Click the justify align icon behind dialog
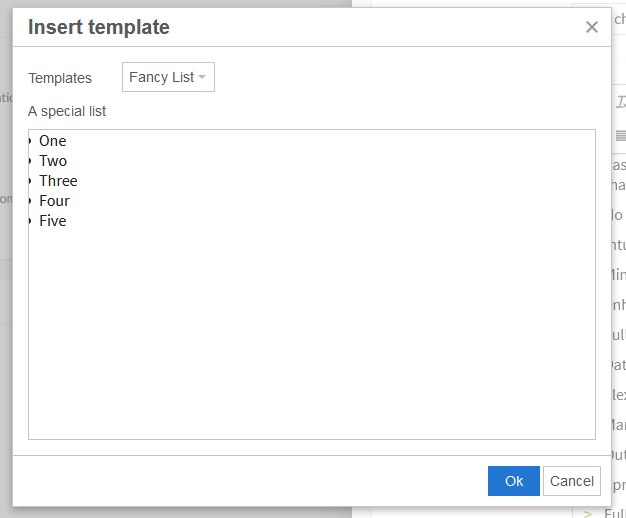This screenshot has height=518, width=626. [x=620, y=136]
